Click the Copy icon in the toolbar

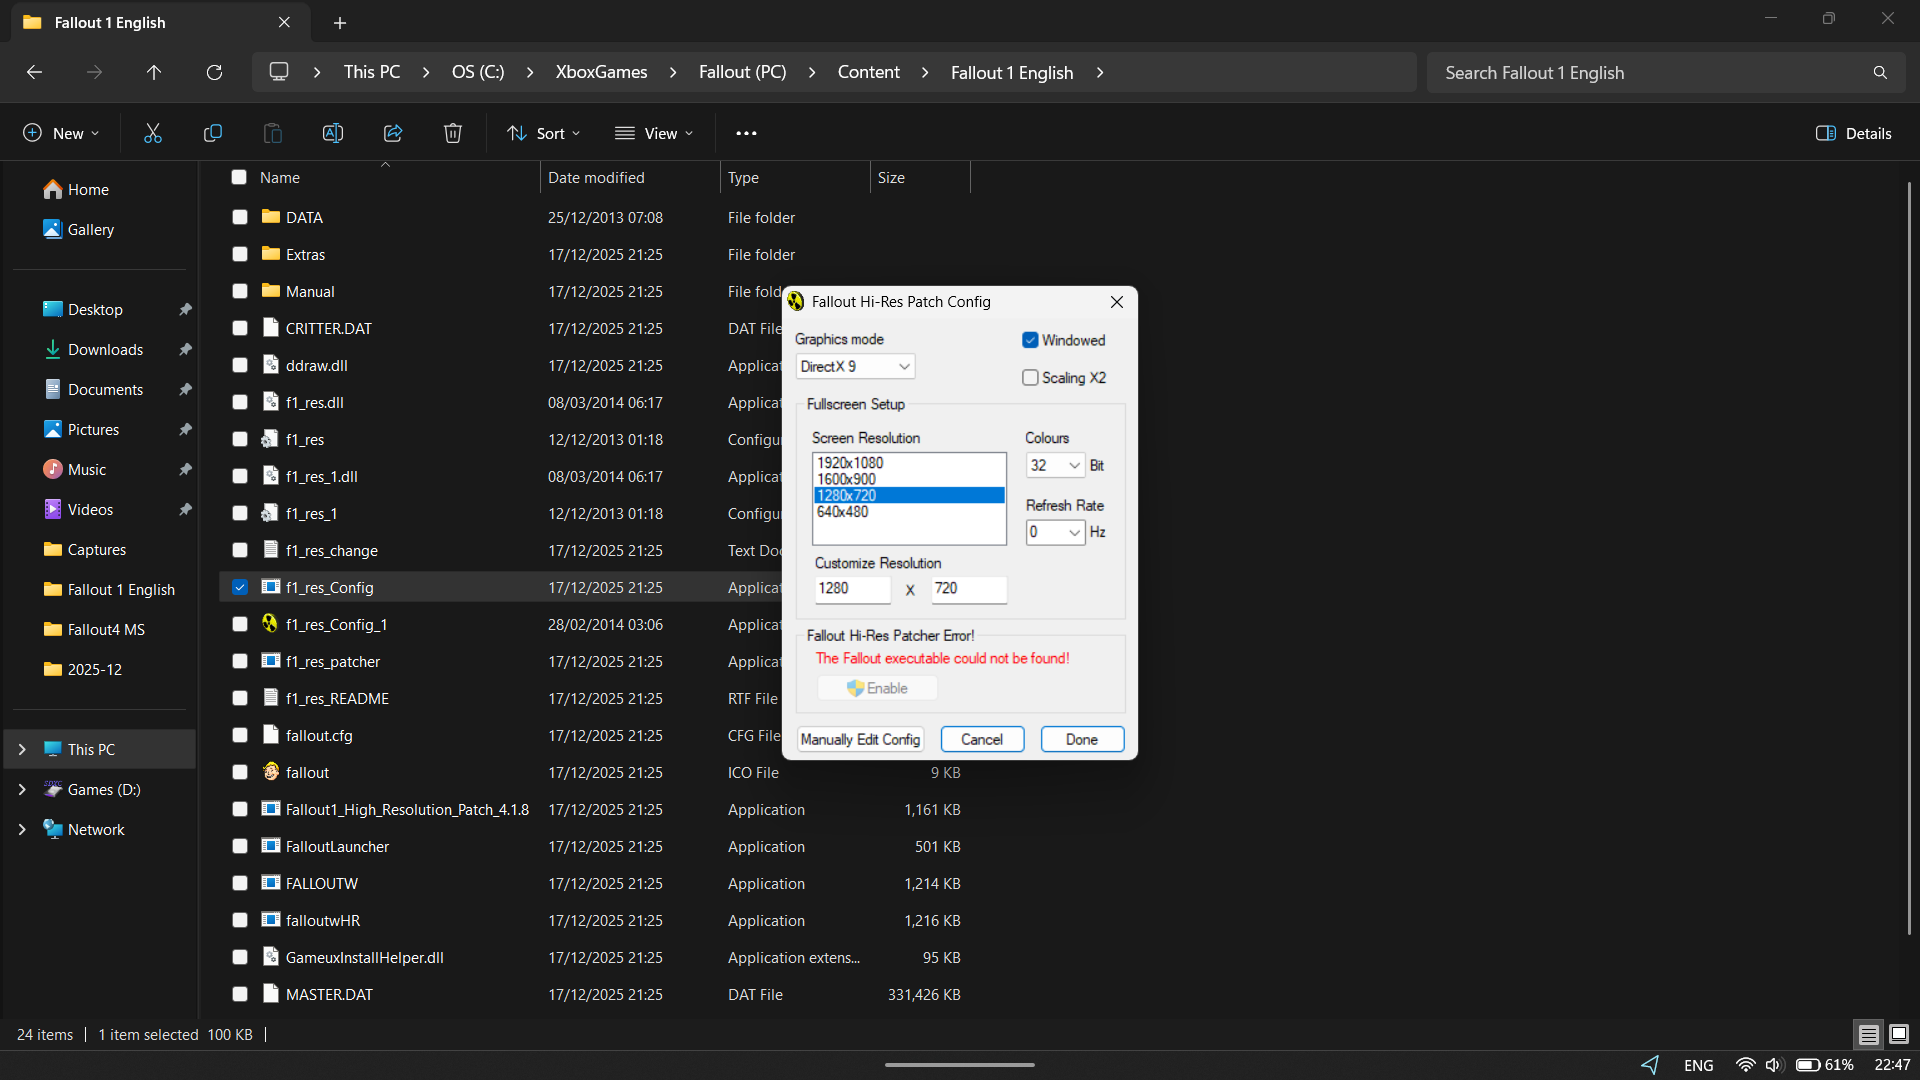tap(212, 132)
